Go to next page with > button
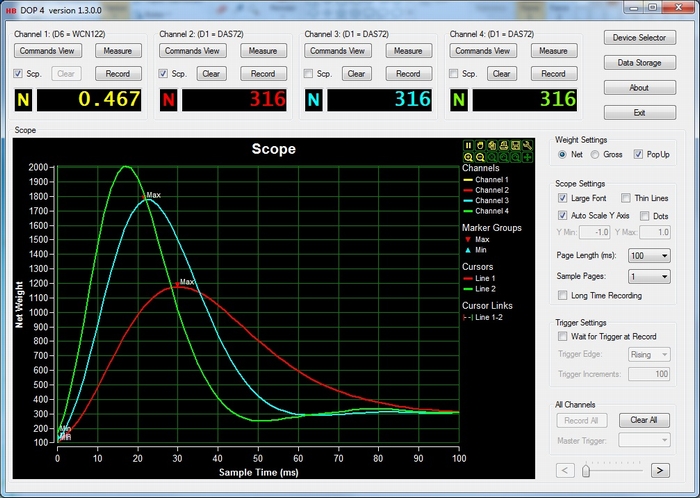Screen dimensions: 700x498 660,470
